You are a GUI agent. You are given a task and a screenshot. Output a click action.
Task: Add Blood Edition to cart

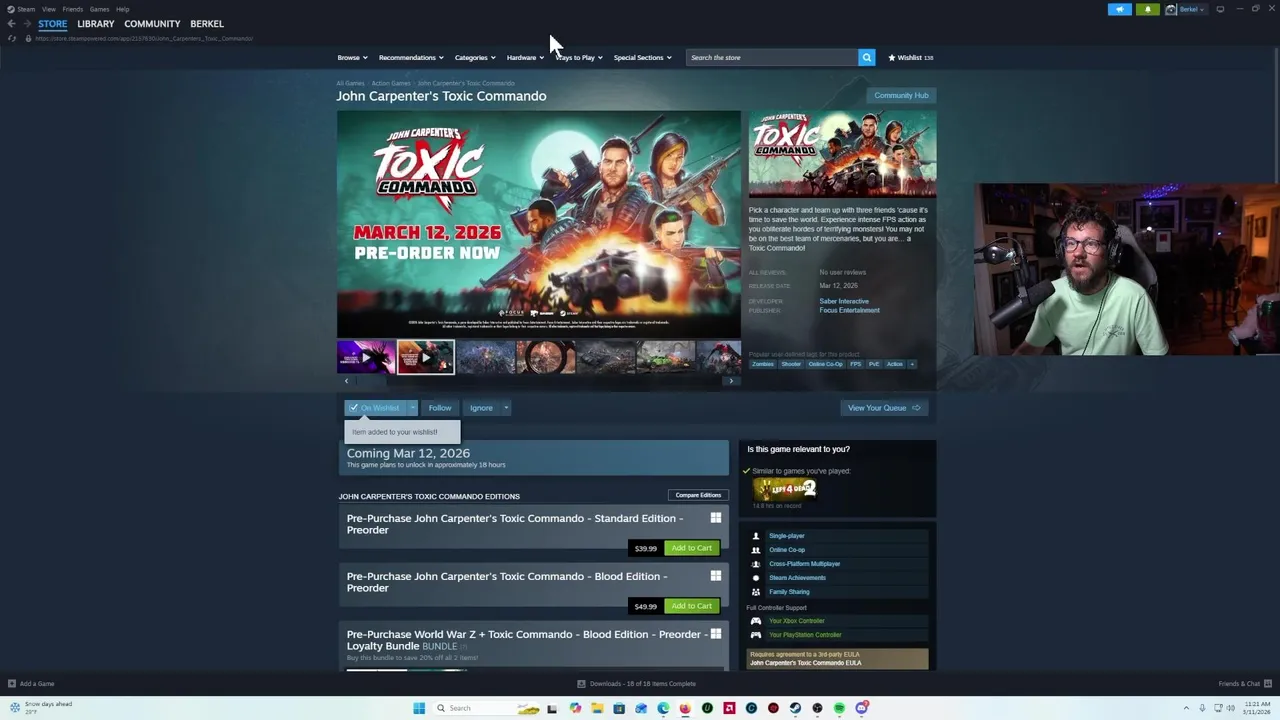691,606
